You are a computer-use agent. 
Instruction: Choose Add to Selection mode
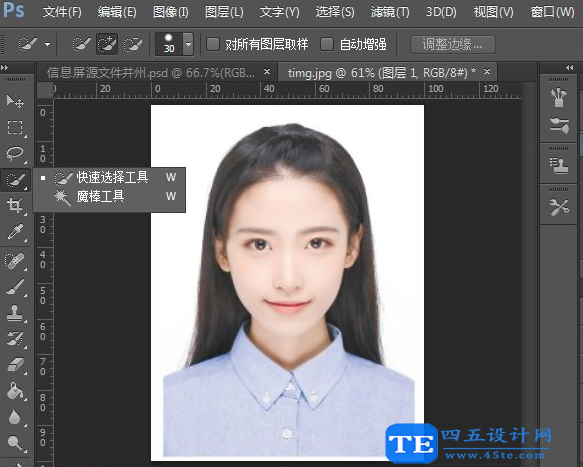click(x=107, y=44)
